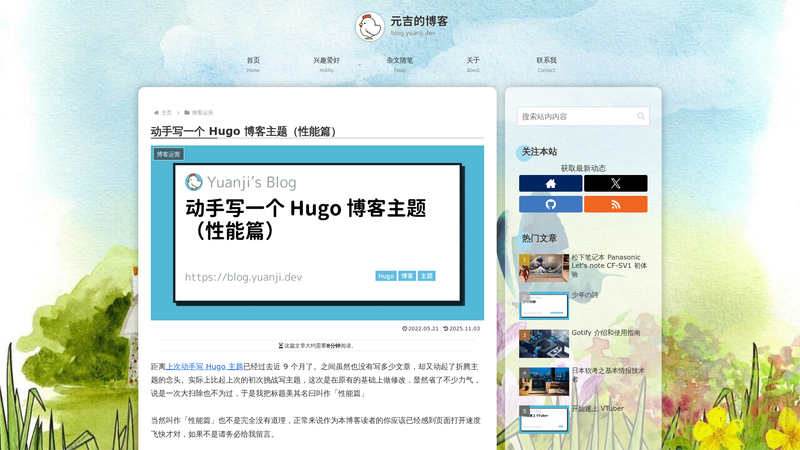This screenshot has width=800, height=450.
Task: Open popular post 松下笔记本 Panasonic Let's note
Action: [x=609, y=265]
